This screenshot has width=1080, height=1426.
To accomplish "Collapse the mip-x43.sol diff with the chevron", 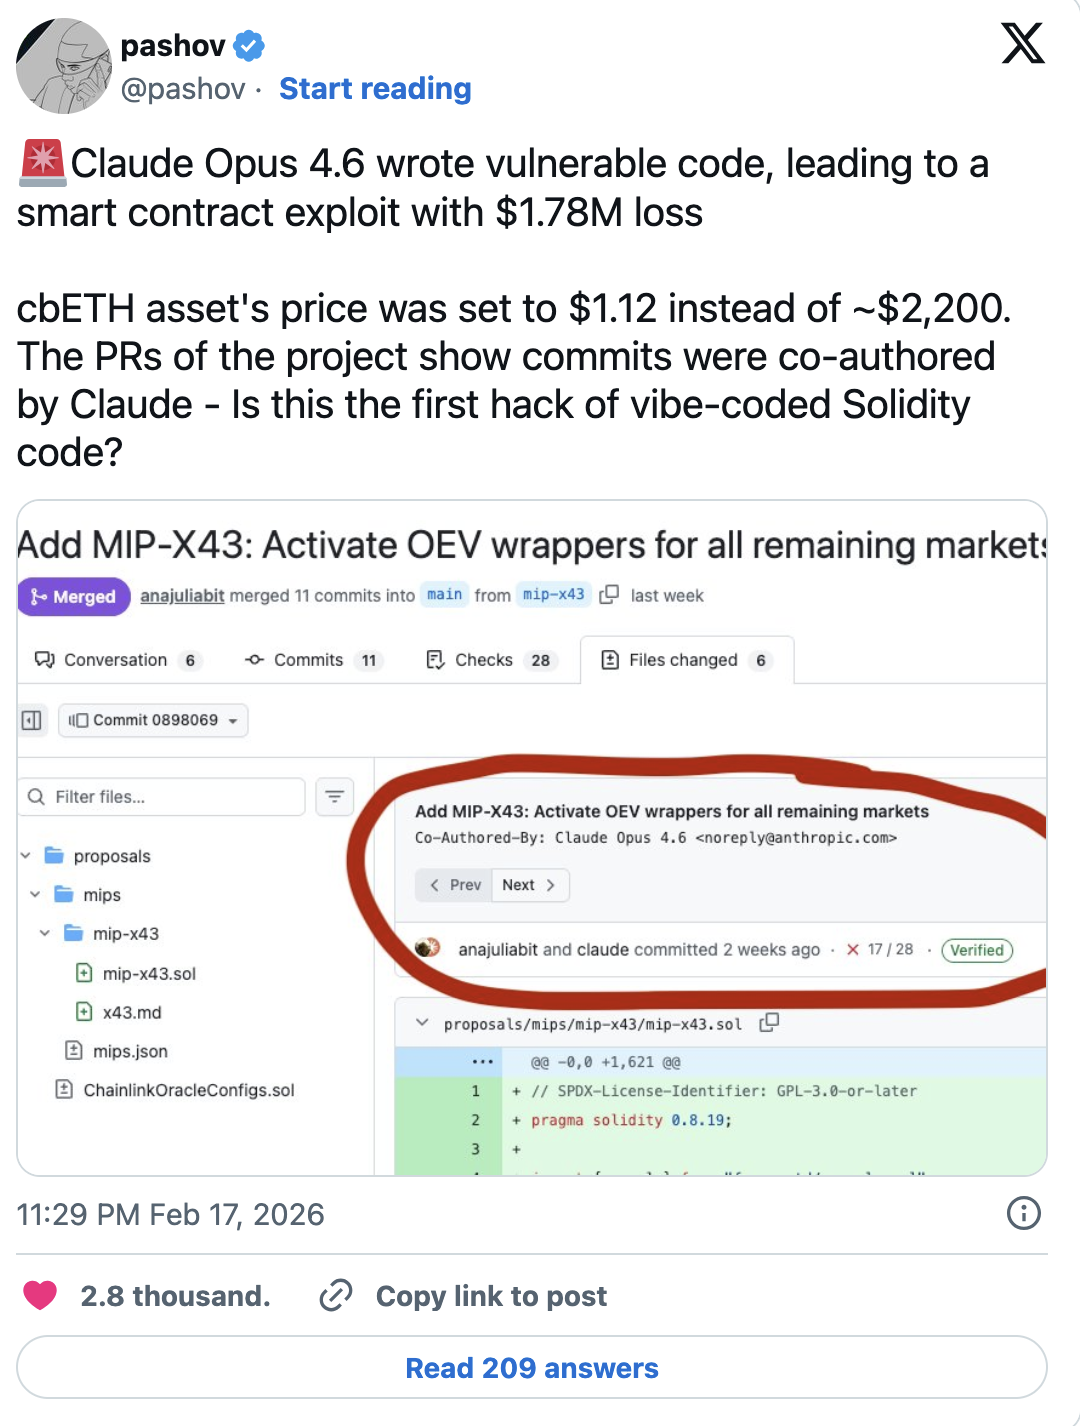I will click(x=423, y=1023).
